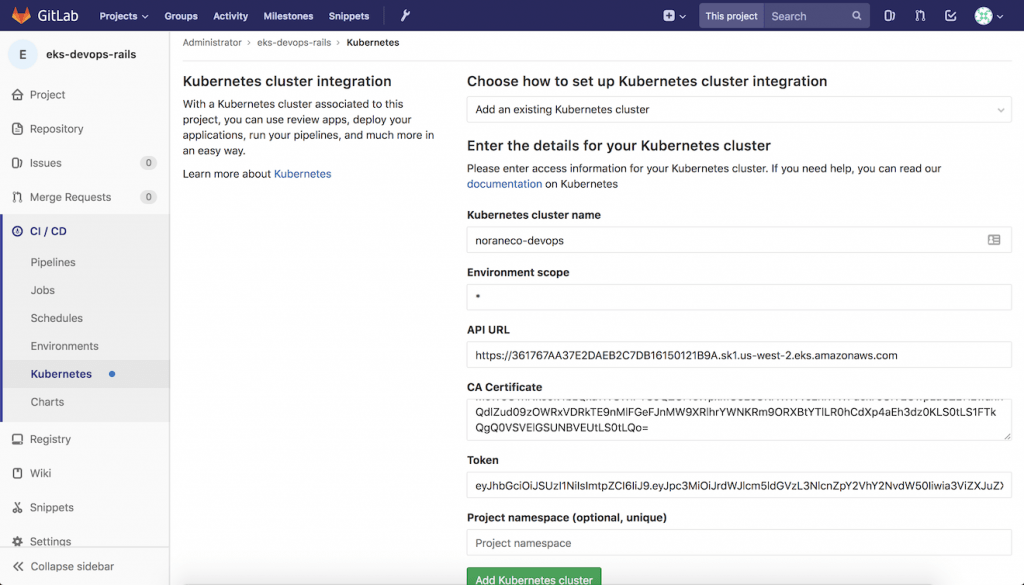The width and height of the screenshot is (1024, 585).
Task: Click the eks-devops-rails project name in sidebar
Action: [x=91, y=54]
